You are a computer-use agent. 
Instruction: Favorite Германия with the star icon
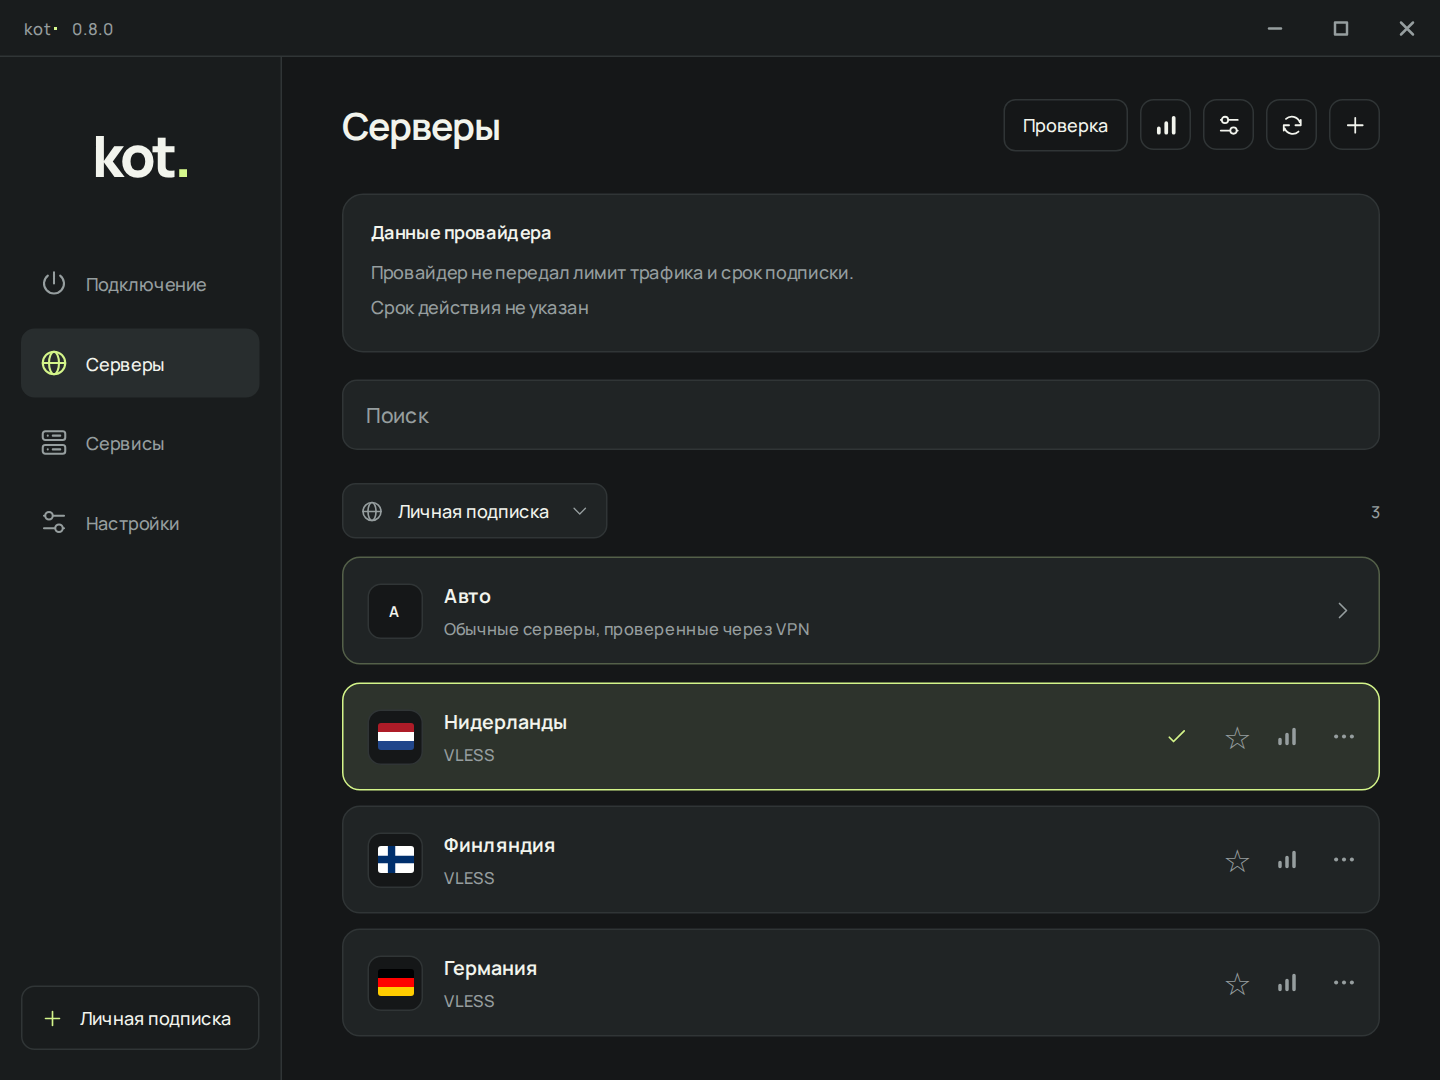click(x=1237, y=984)
